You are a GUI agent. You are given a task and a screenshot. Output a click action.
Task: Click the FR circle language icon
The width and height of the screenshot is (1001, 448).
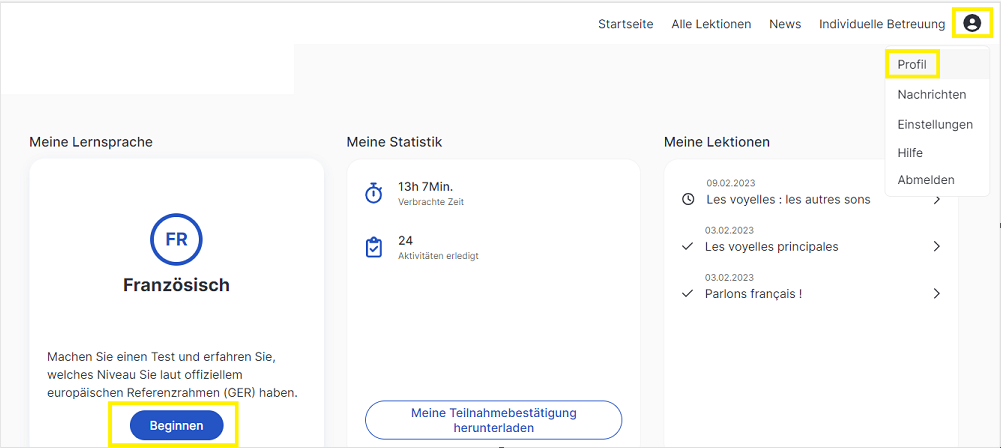pos(176,239)
